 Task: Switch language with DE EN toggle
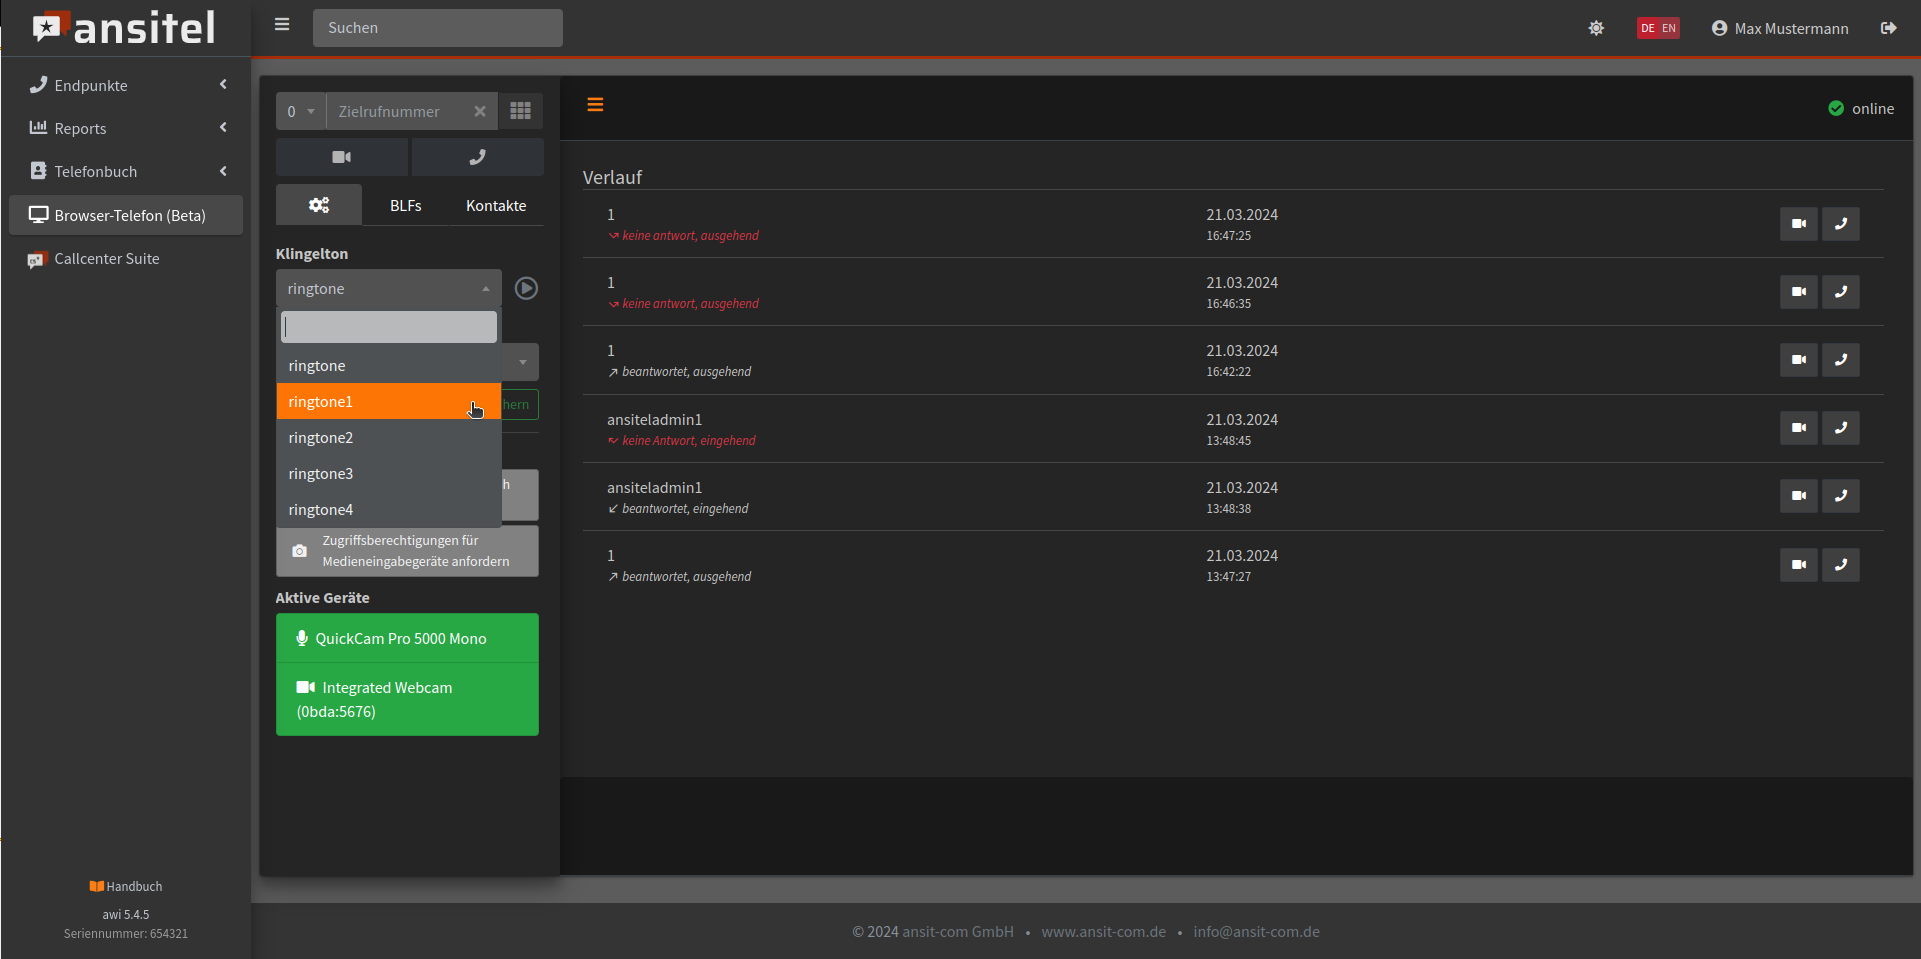click(x=1657, y=28)
